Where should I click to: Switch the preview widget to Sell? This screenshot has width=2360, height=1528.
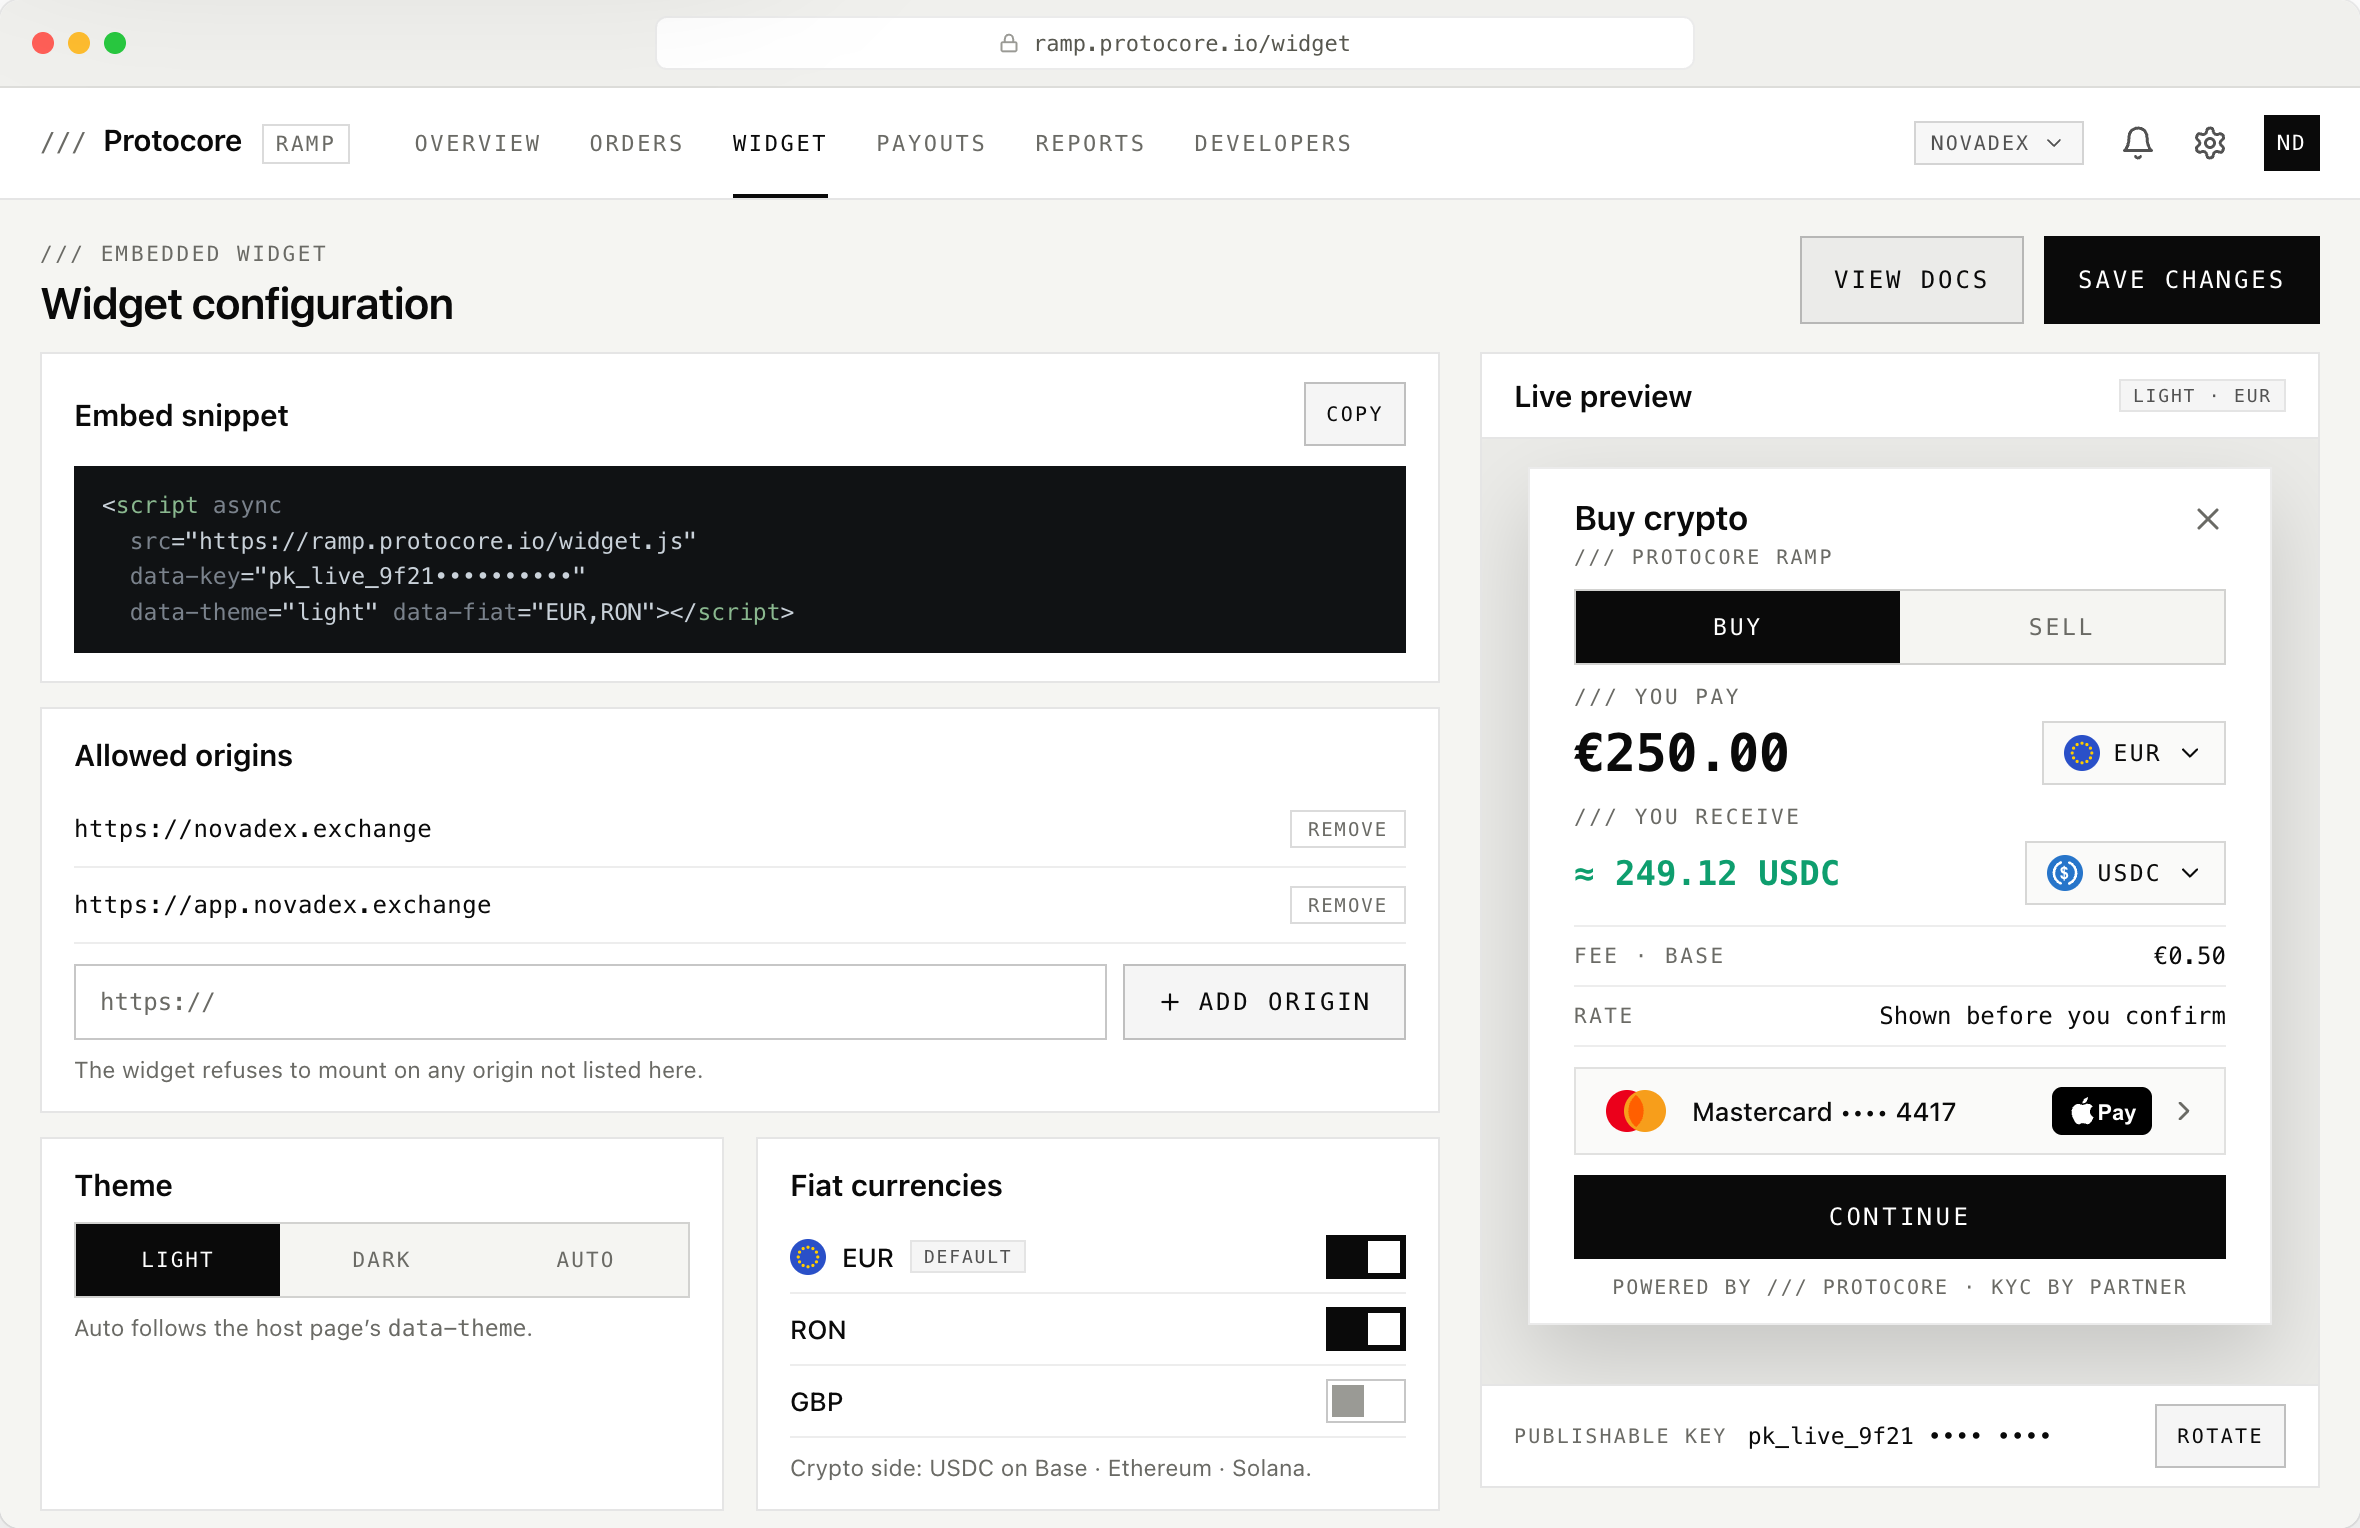pyautogui.click(x=2062, y=627)
